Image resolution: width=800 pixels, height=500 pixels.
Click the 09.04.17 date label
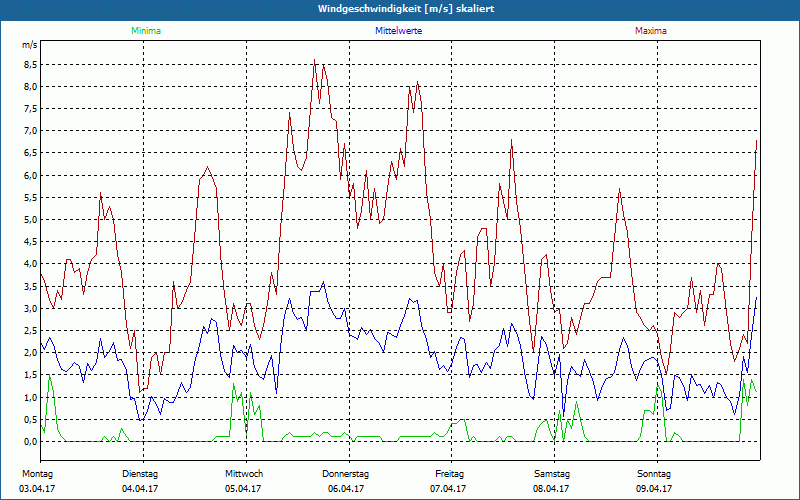point(654,489)
